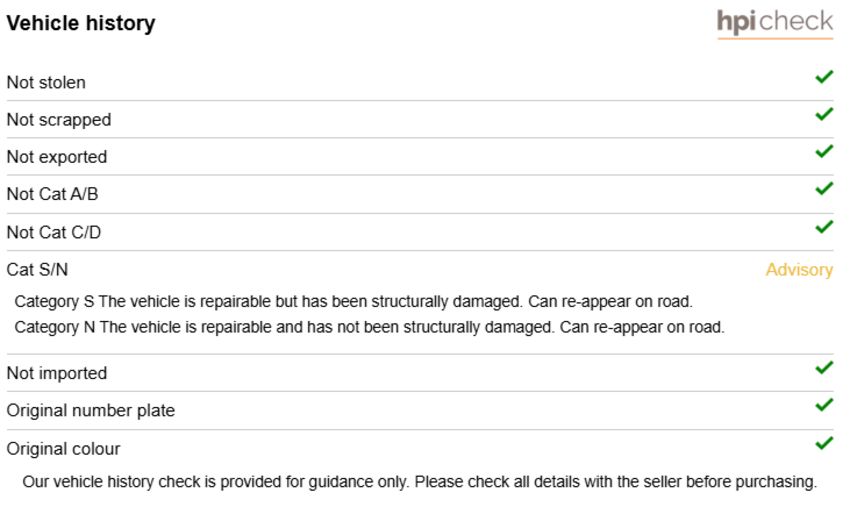Click the Vehicle history heading
Screen dimensions: 850x507
point(81,23)
